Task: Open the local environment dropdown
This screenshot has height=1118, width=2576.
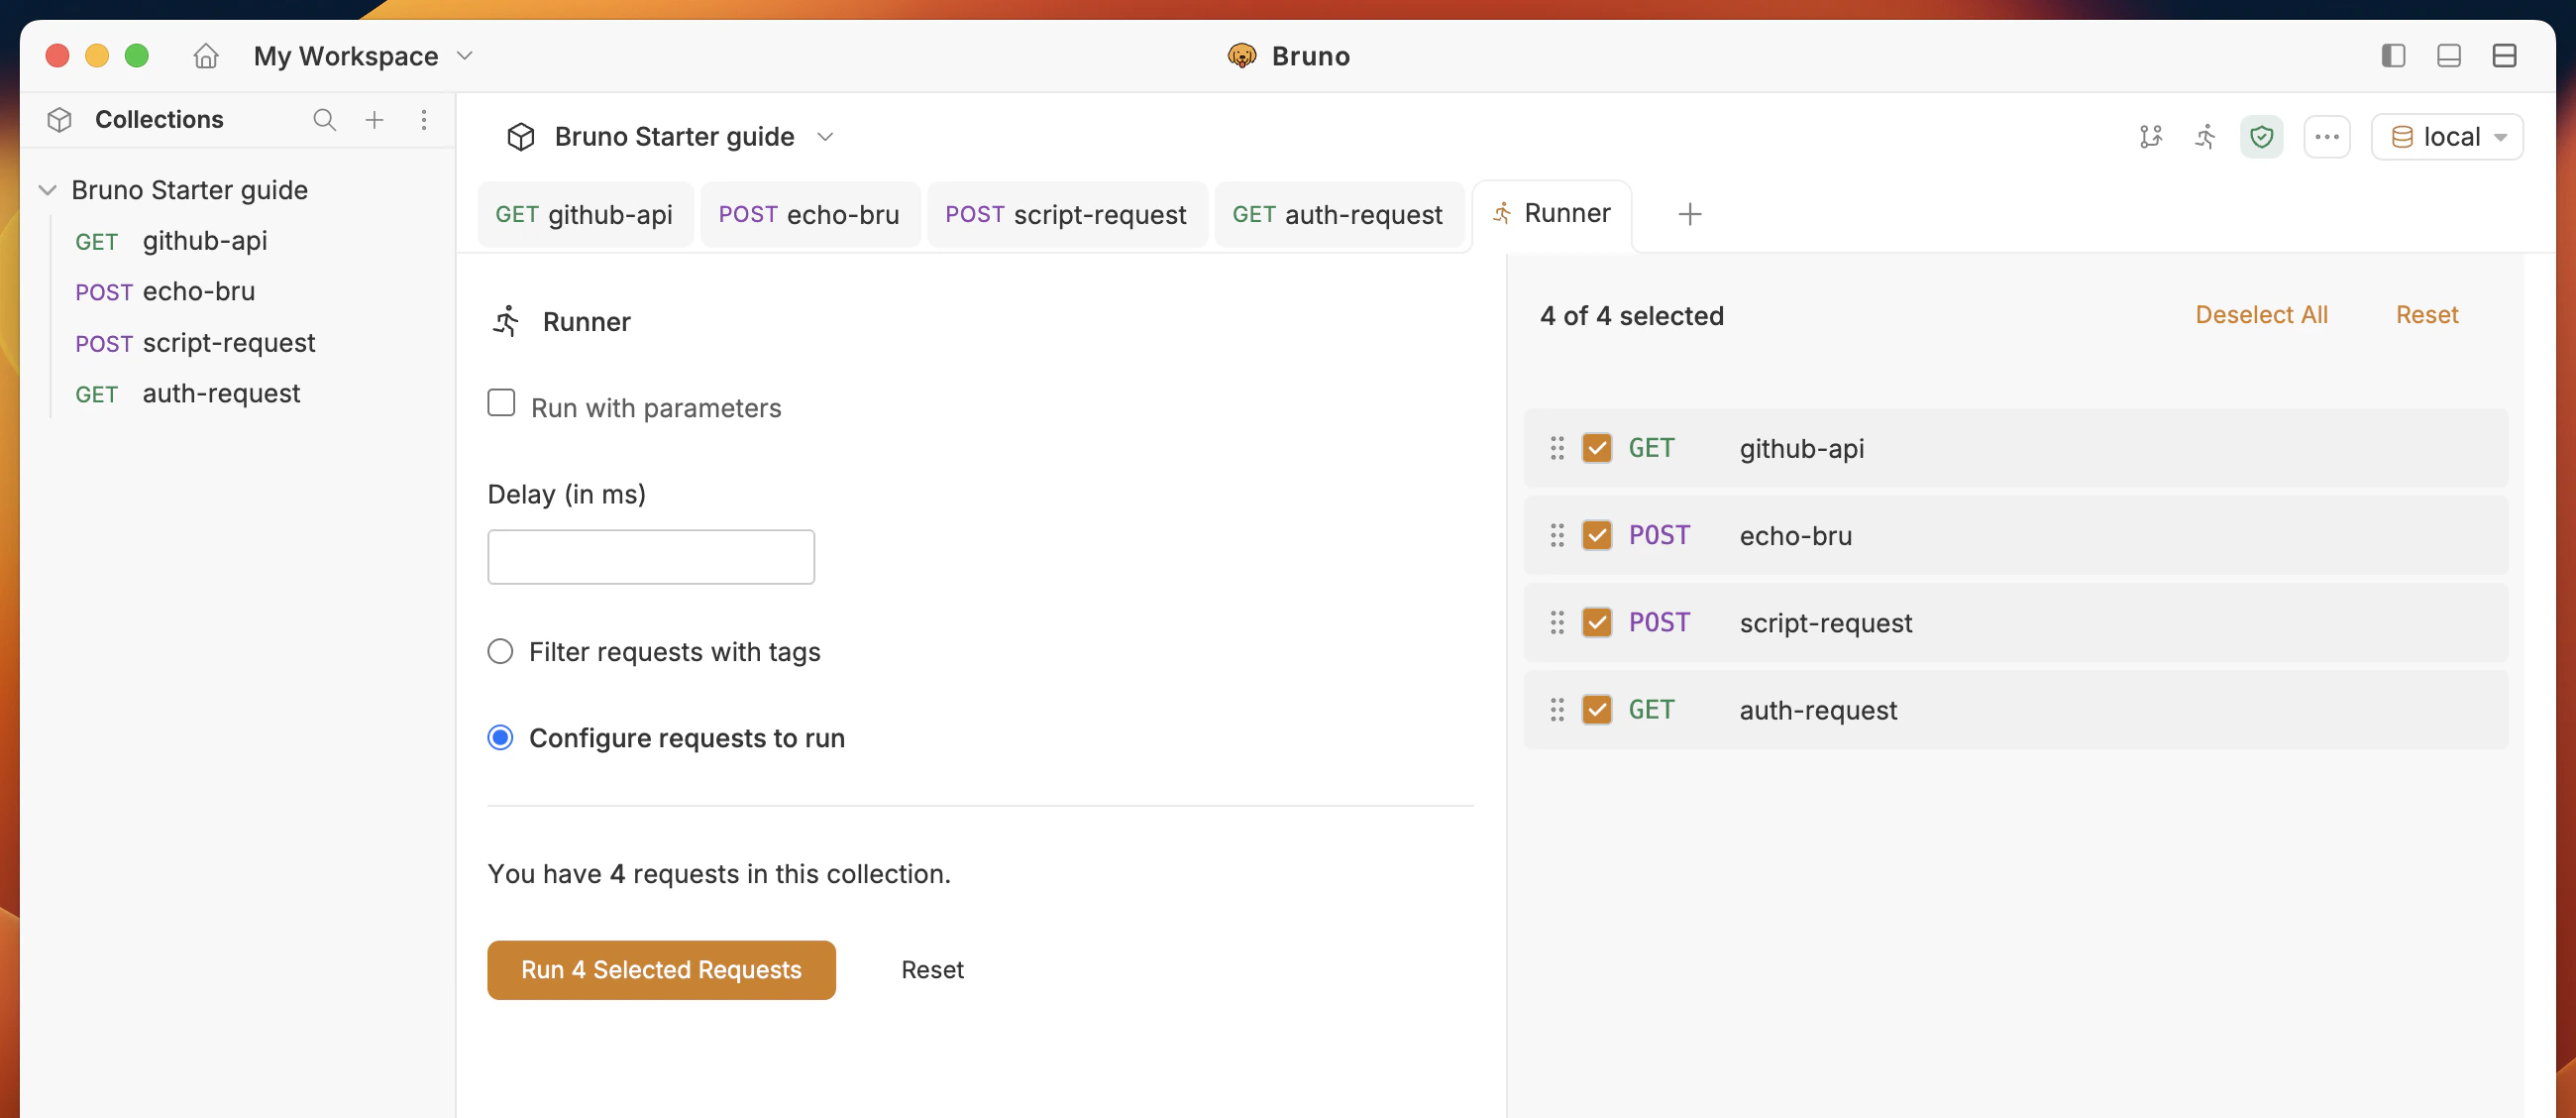Action: click(2447, 136)
